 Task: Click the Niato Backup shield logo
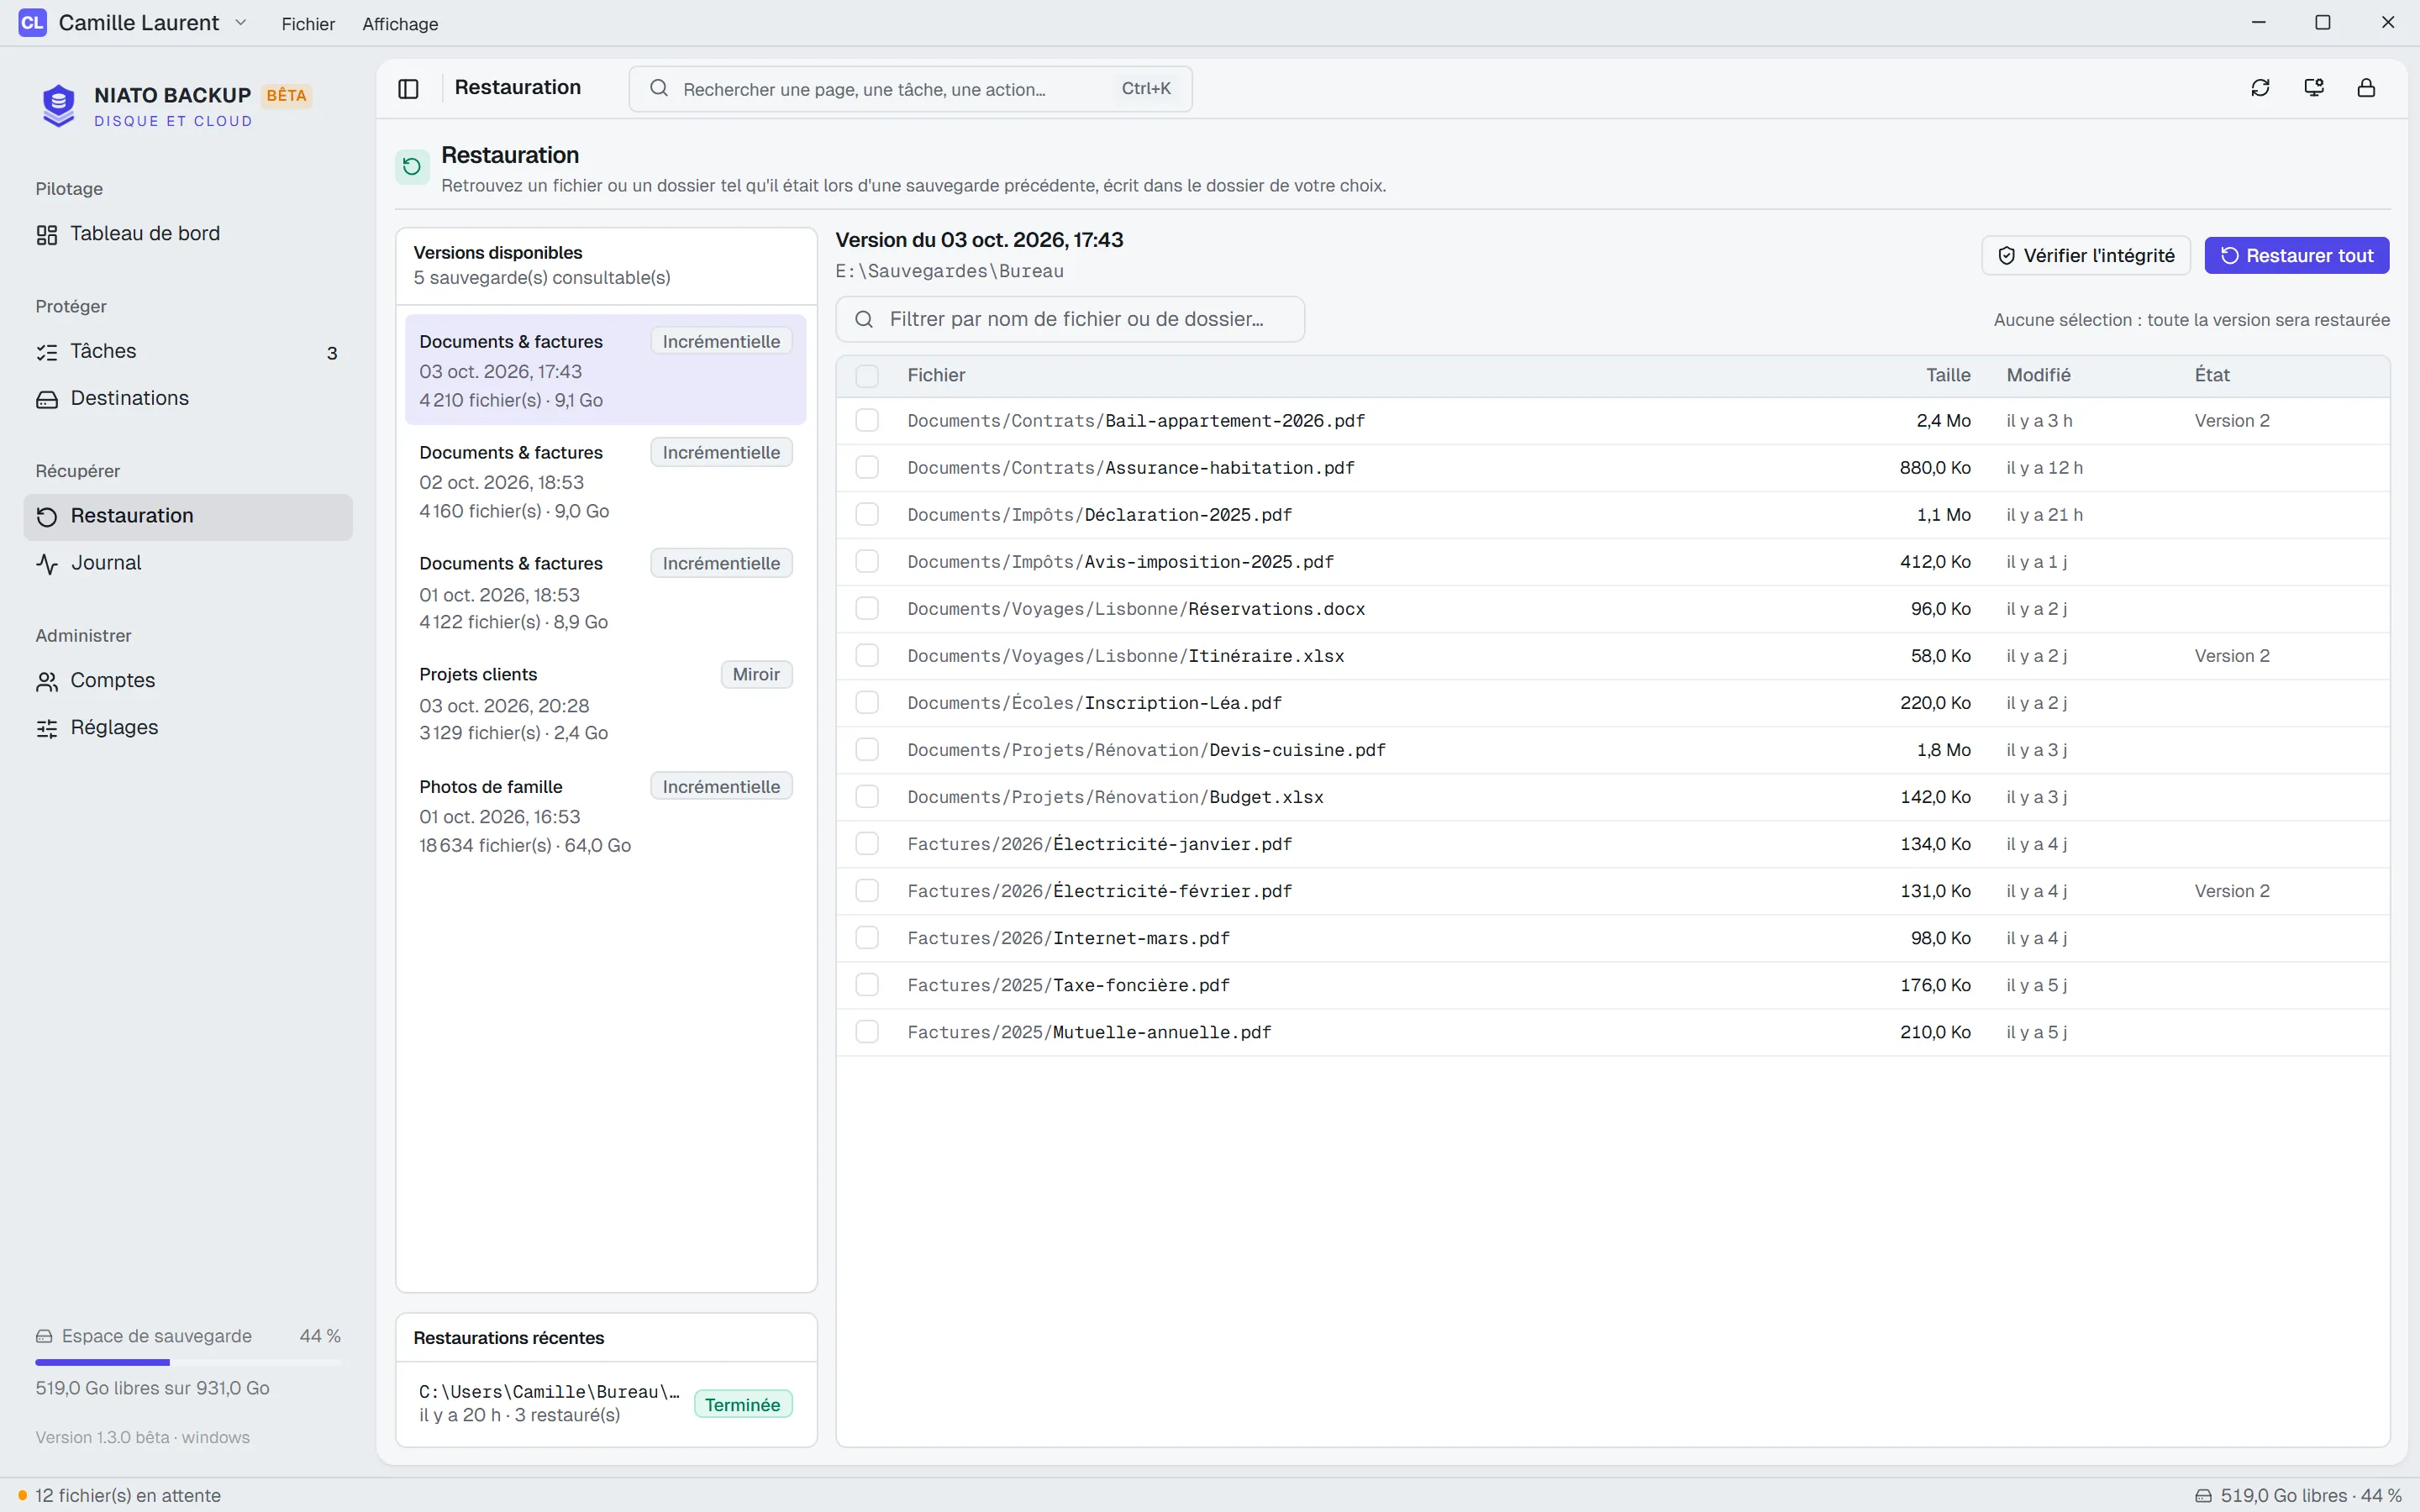(x=59, y=105)
